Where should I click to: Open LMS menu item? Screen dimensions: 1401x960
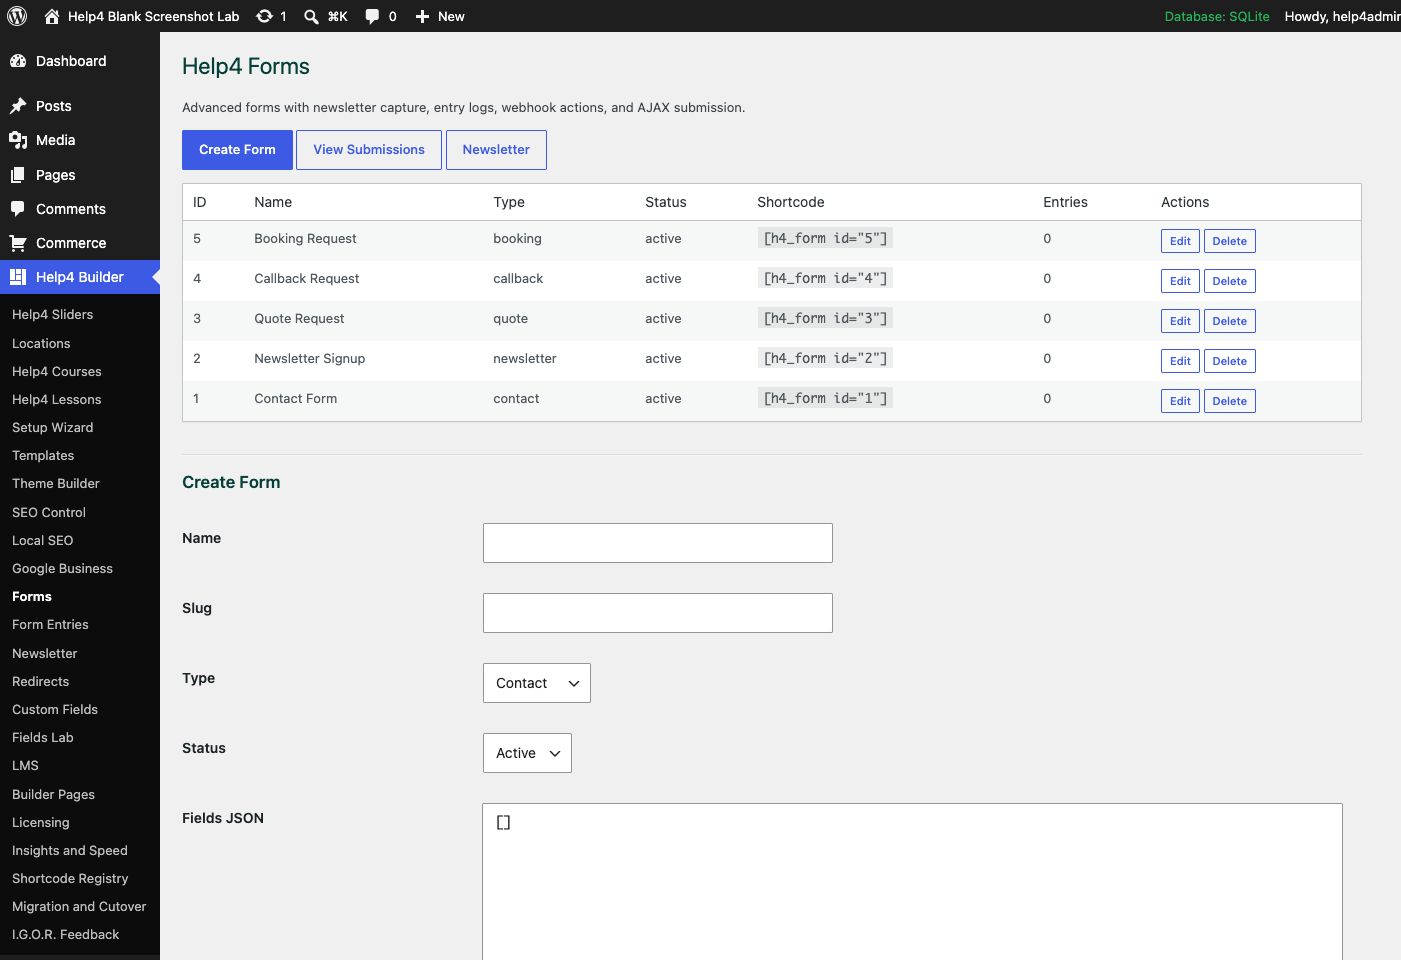point(25,765)
